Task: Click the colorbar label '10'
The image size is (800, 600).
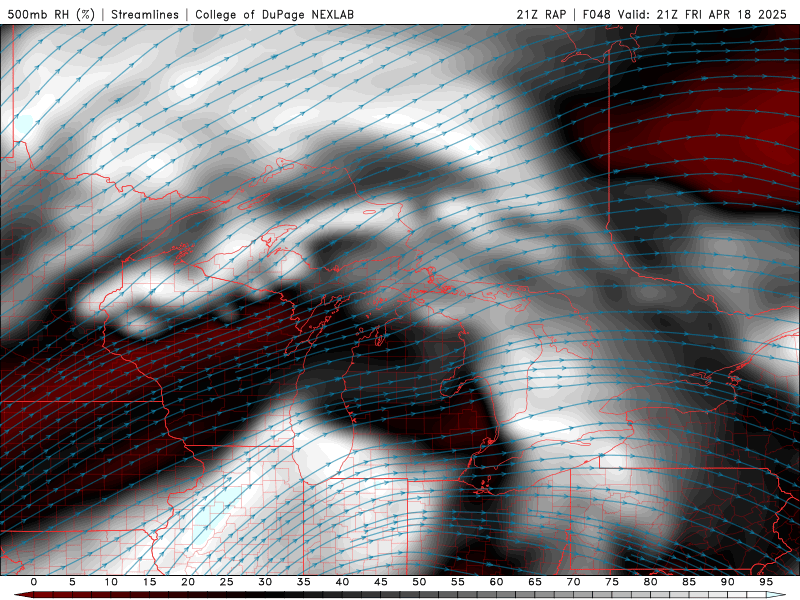Action: click(111, 582)
